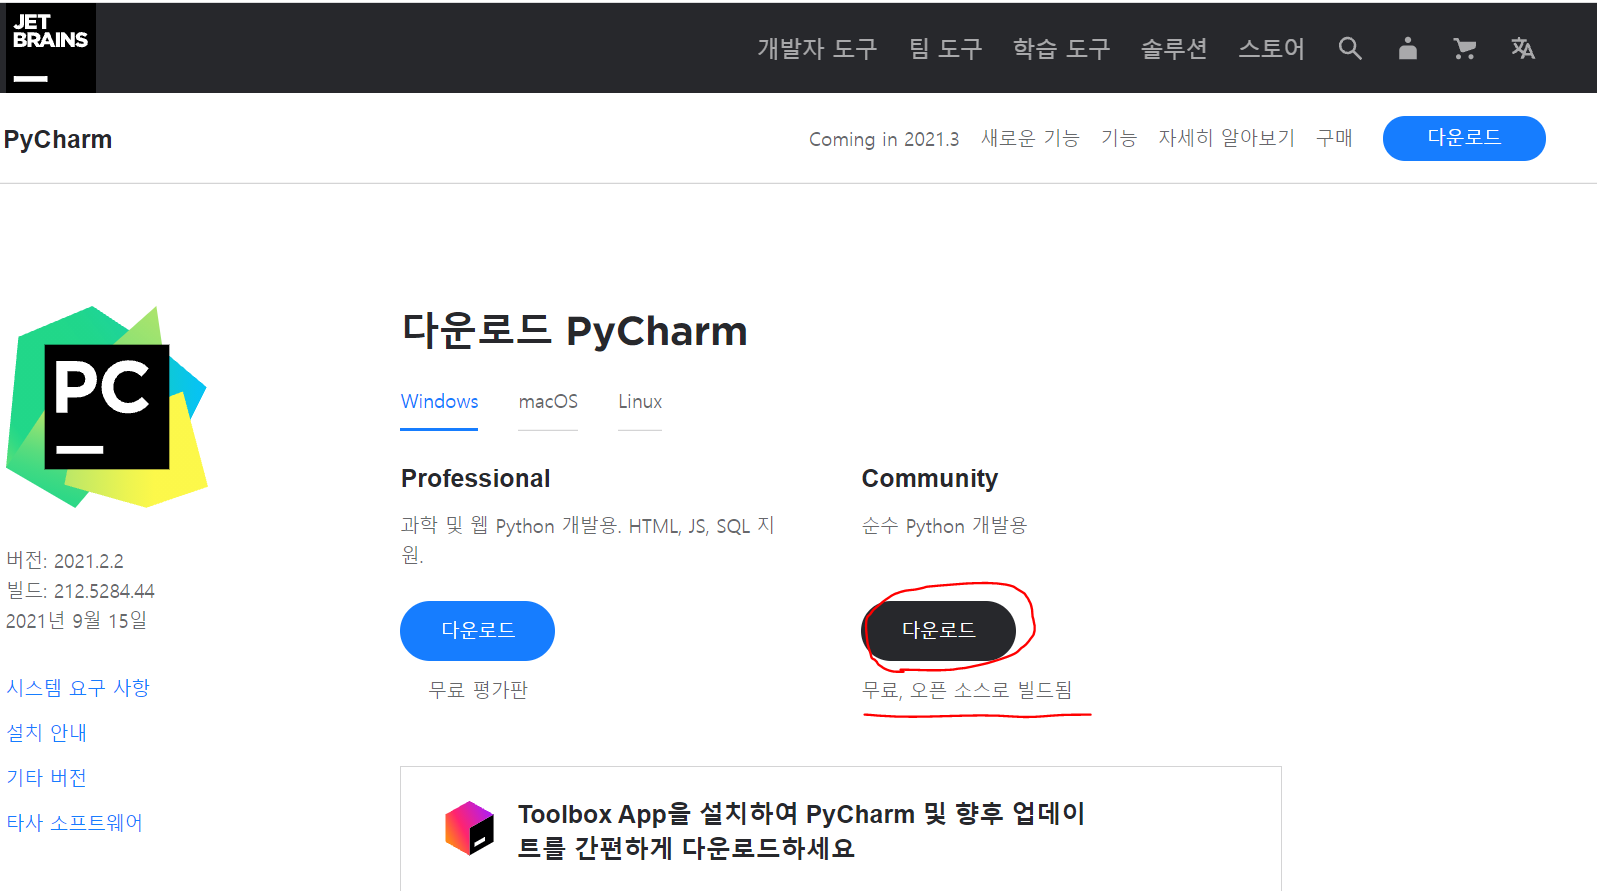Open the 기타 버전 link

[x=46, y=778]
